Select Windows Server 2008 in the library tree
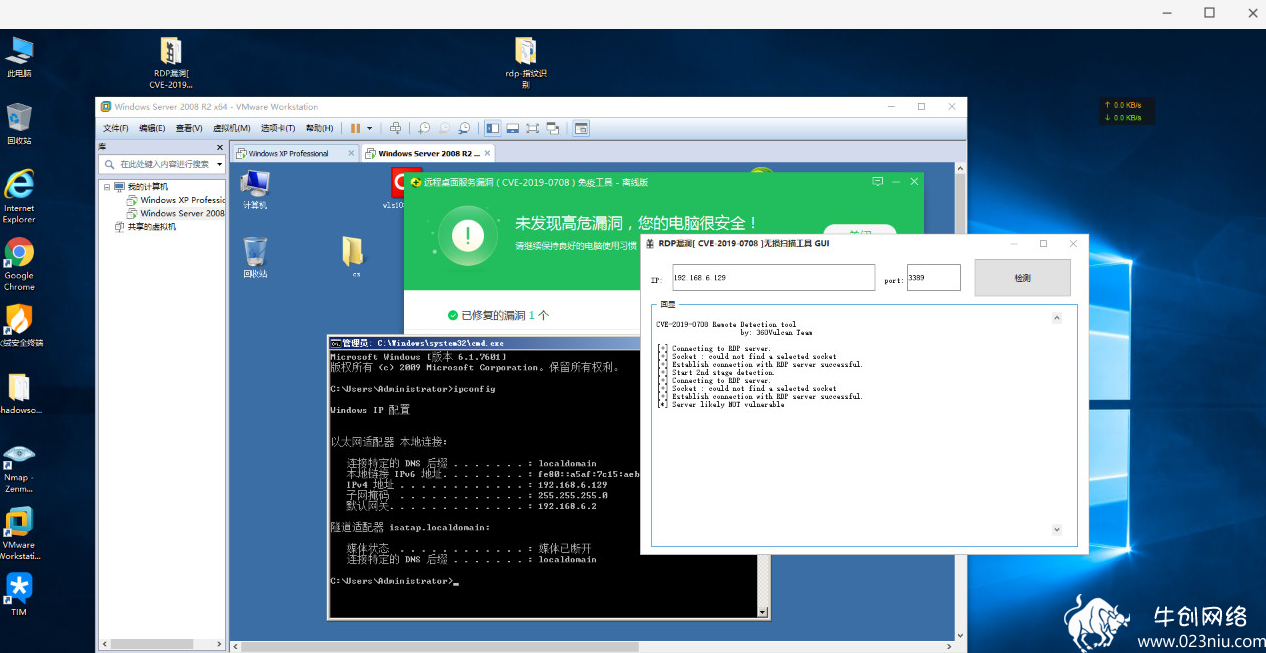Viewport: 1266px width, 653px height. tap(176, 213)
